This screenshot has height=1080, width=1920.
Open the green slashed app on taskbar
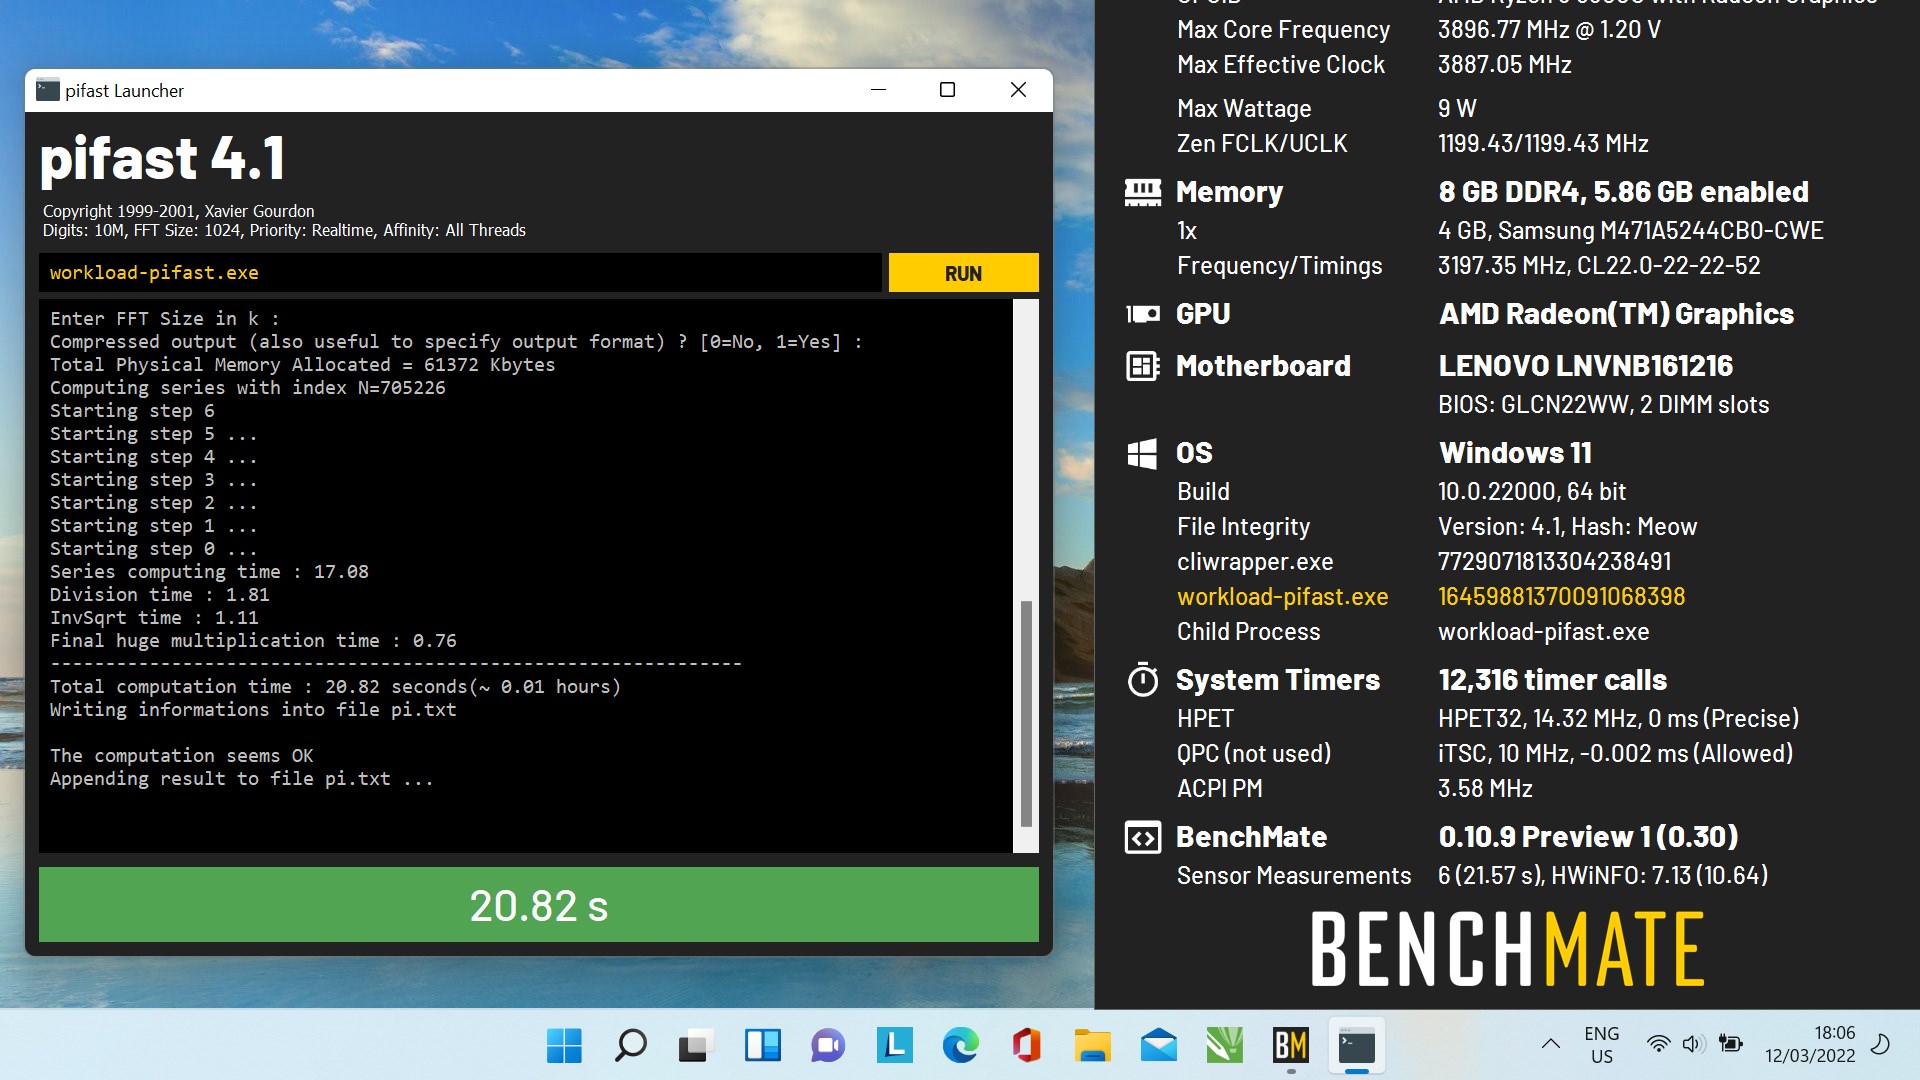pyautogui.click(x=1224, y=1046)
